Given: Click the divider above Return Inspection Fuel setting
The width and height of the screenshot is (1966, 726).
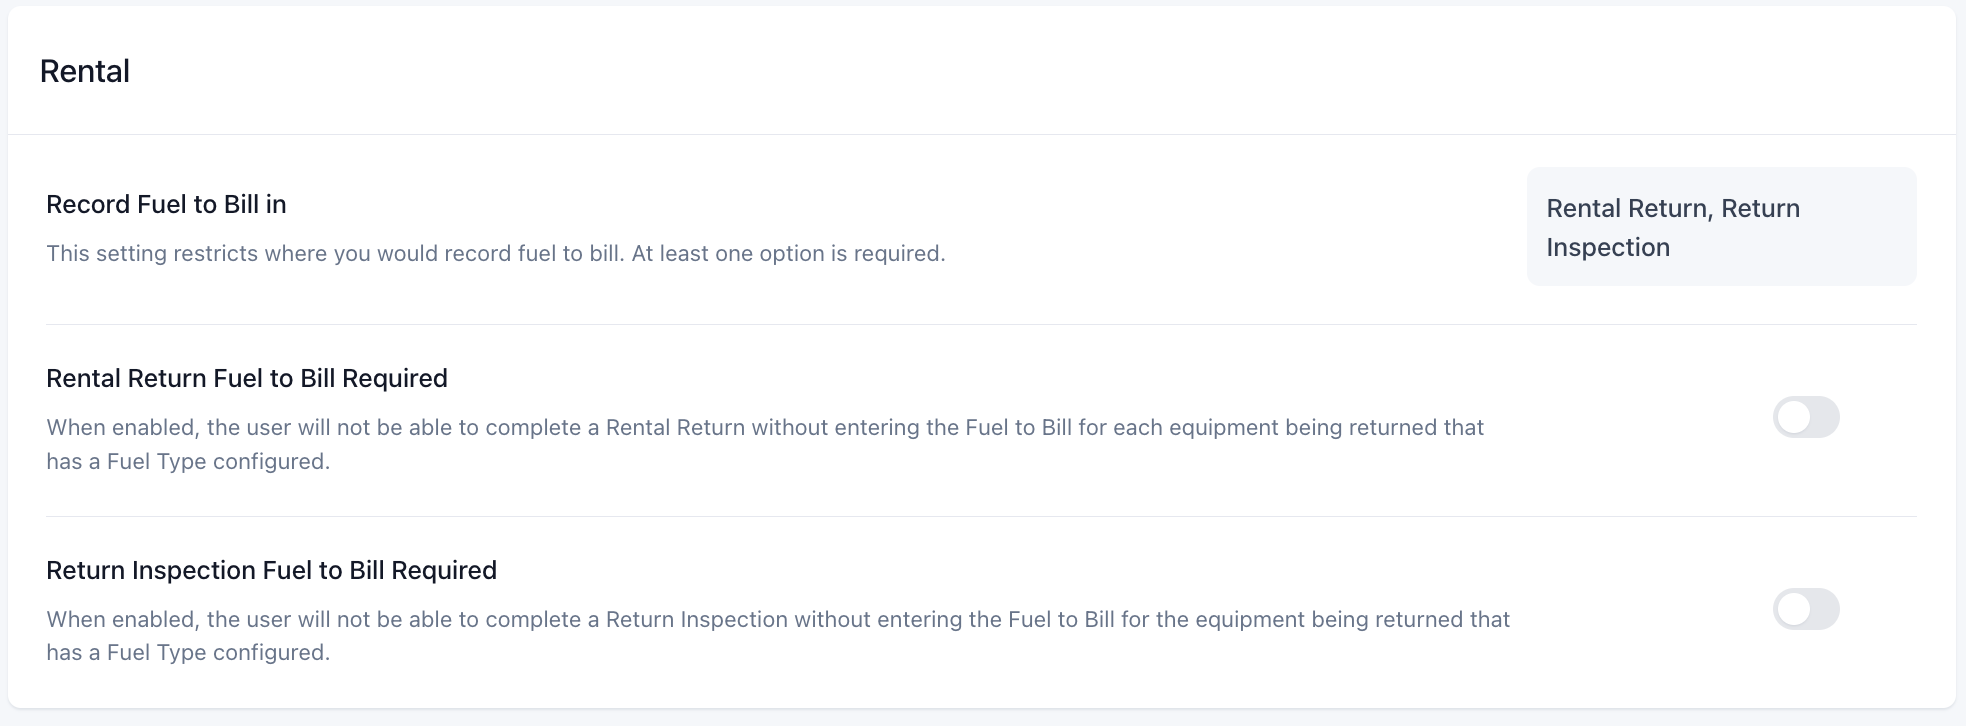Looking at the screenshot, I should [x=980, y=516].
